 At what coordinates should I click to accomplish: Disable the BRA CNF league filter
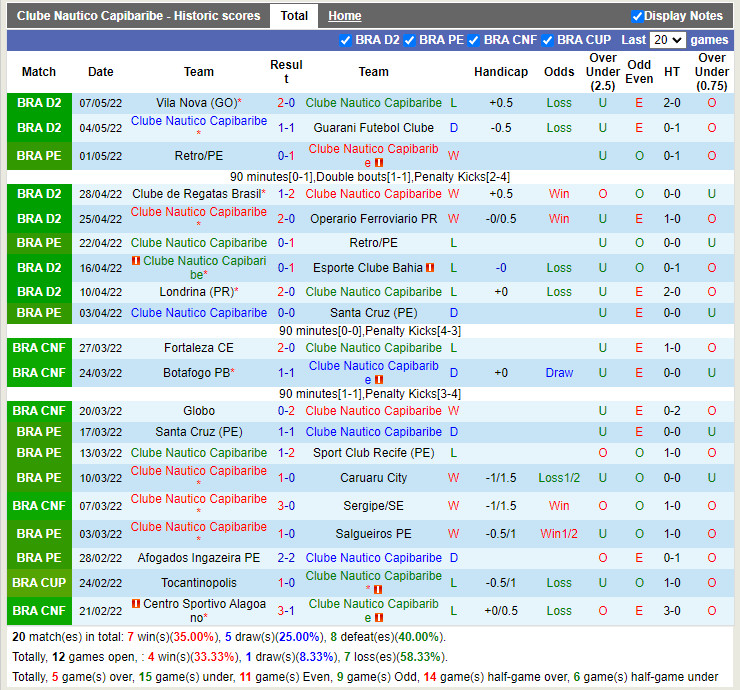click(x=474, y=40)
